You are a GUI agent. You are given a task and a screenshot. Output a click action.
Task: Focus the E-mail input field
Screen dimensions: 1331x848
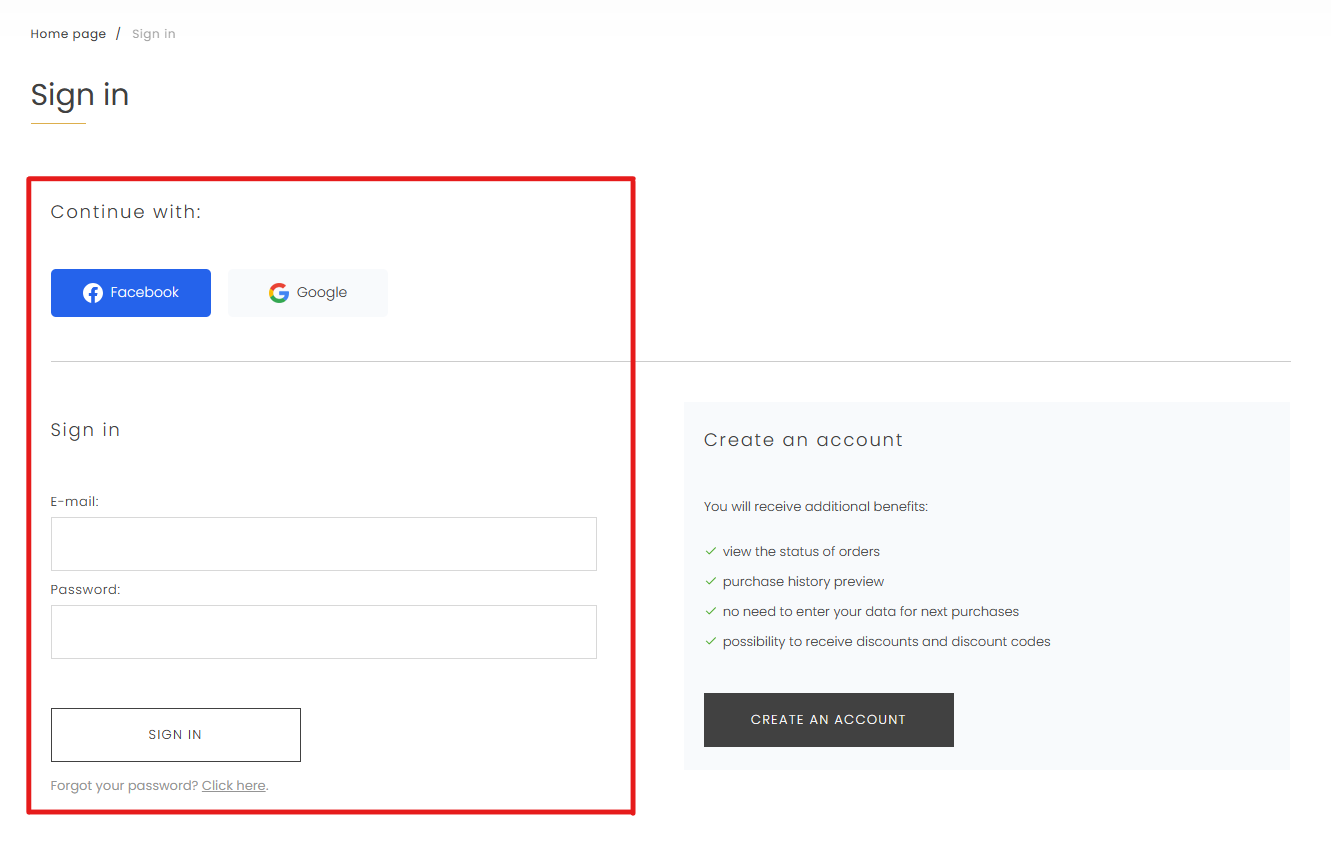point(323,544)
